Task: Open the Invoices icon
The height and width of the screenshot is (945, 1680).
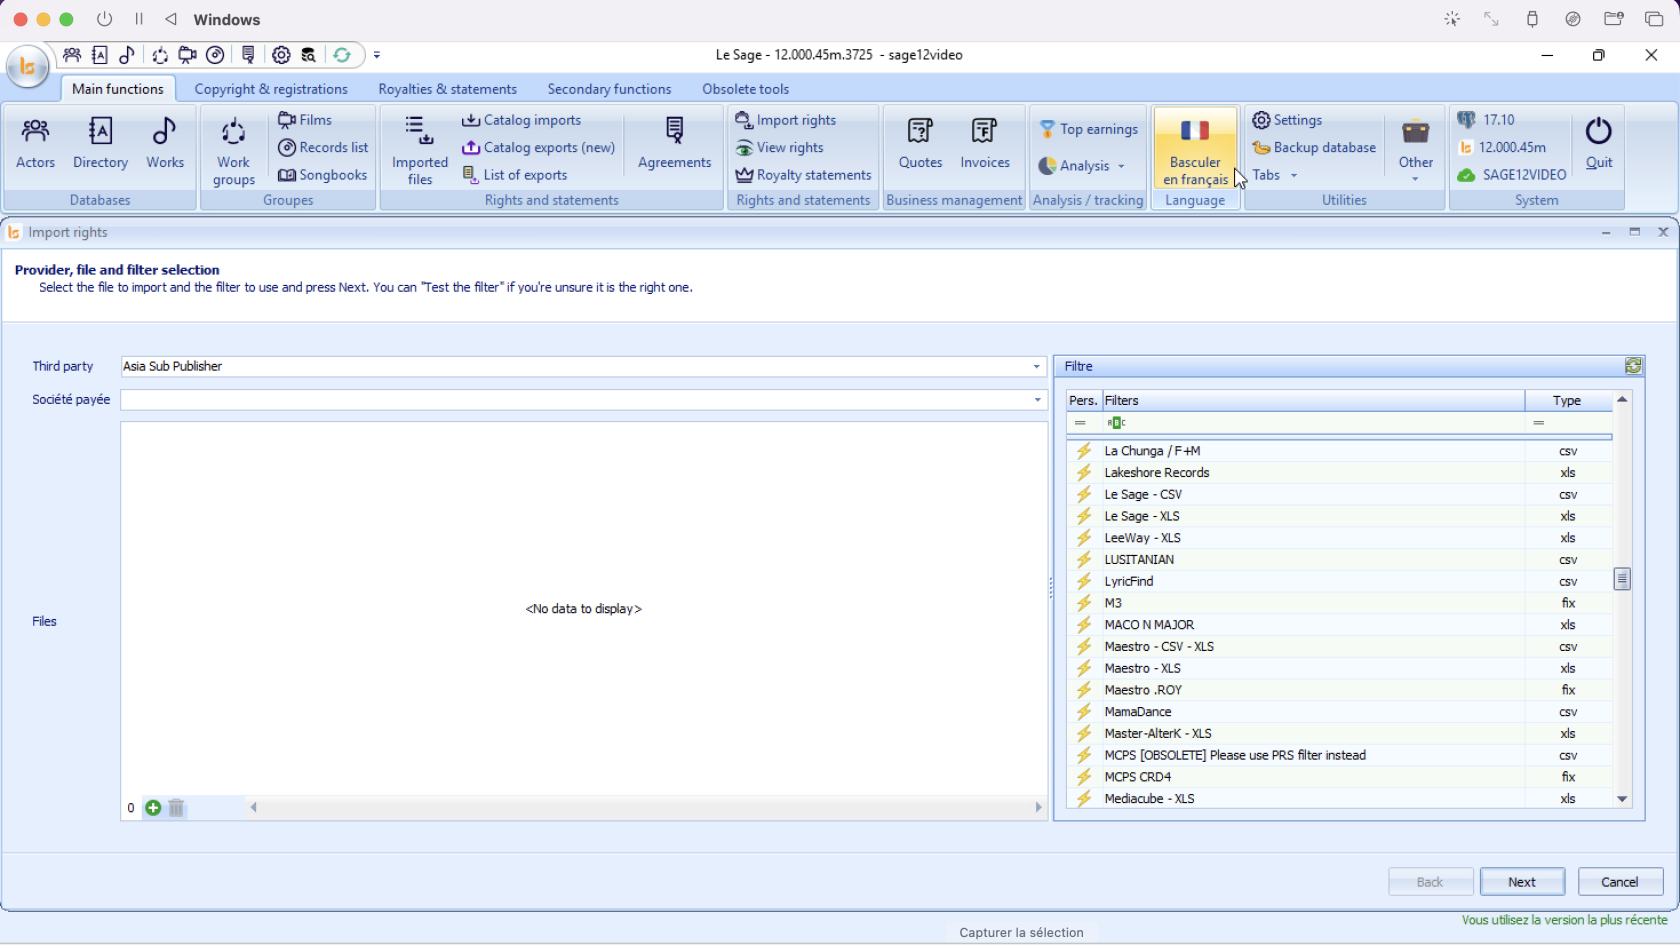Action: point(985,144)
